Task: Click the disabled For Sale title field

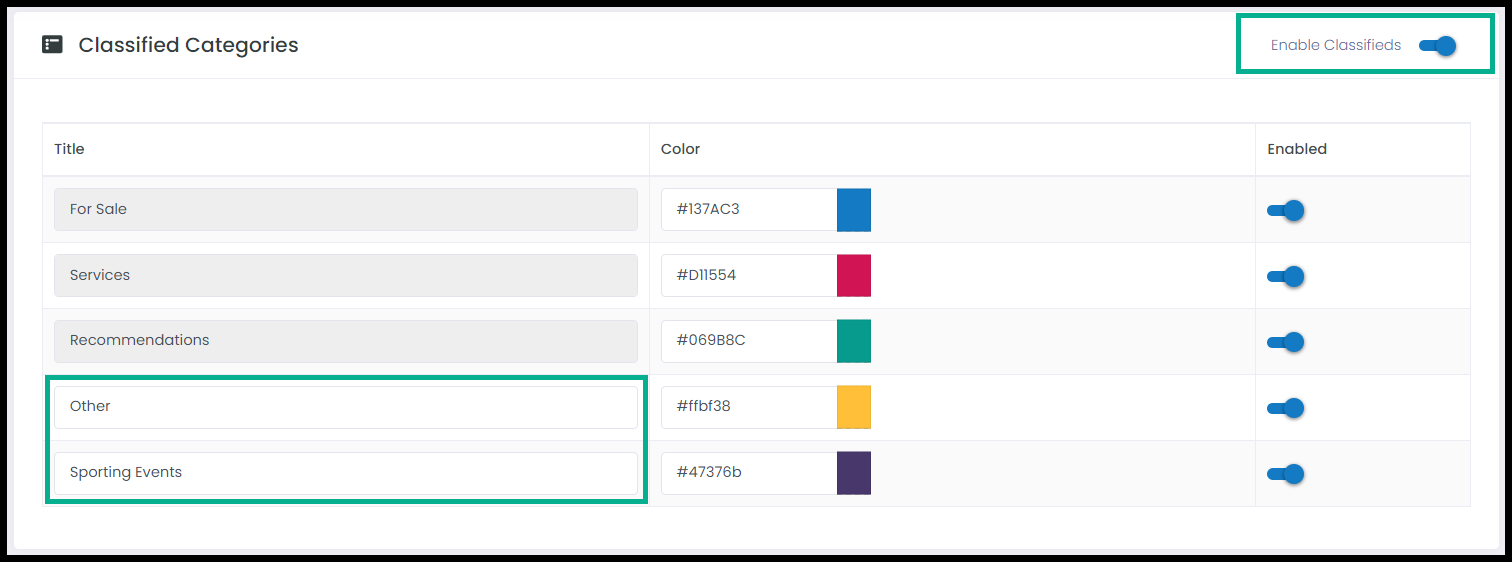Action: click(346, 210)
